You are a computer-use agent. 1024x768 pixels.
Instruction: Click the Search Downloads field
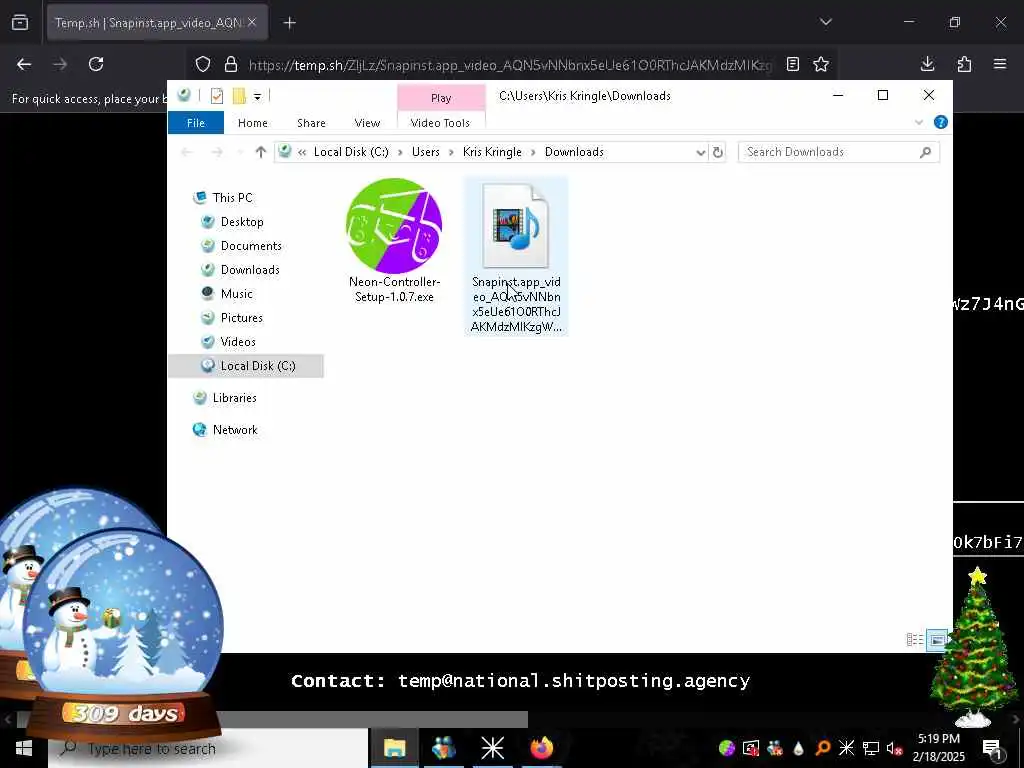coord(839,152)
